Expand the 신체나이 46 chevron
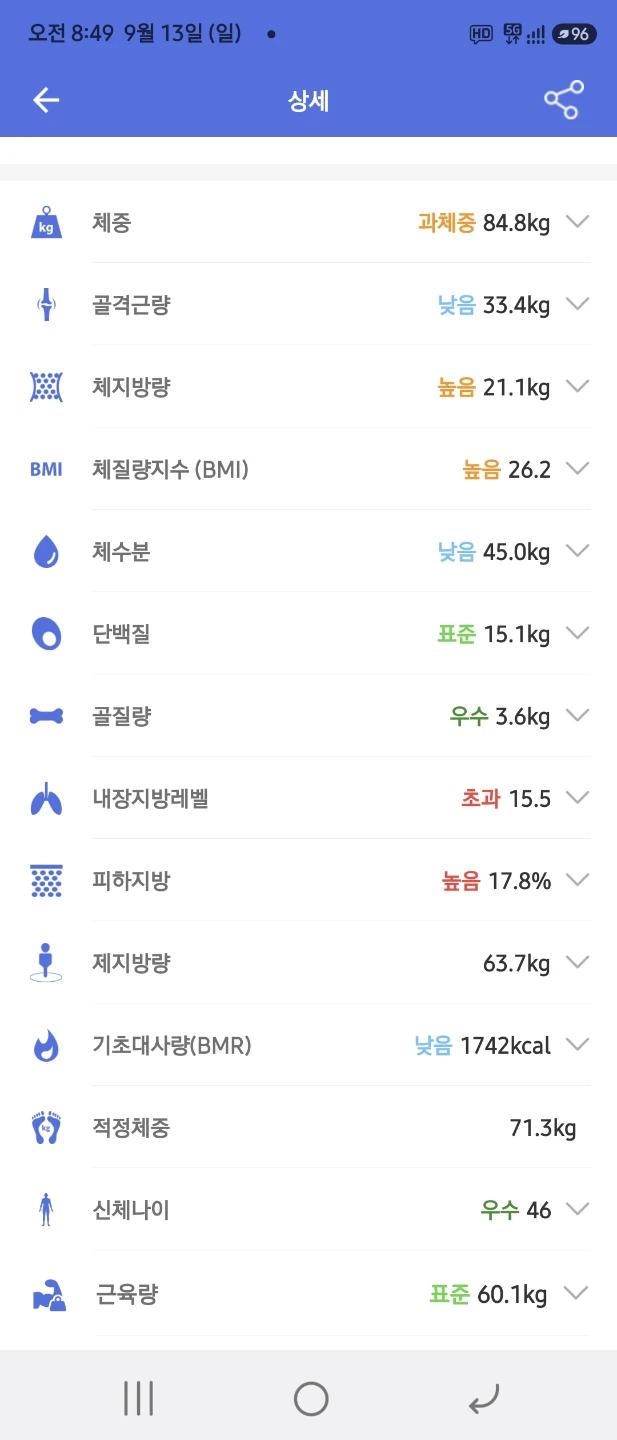Image resolution: width=617 pixels, height=1440 pixels. point(577,1209)
